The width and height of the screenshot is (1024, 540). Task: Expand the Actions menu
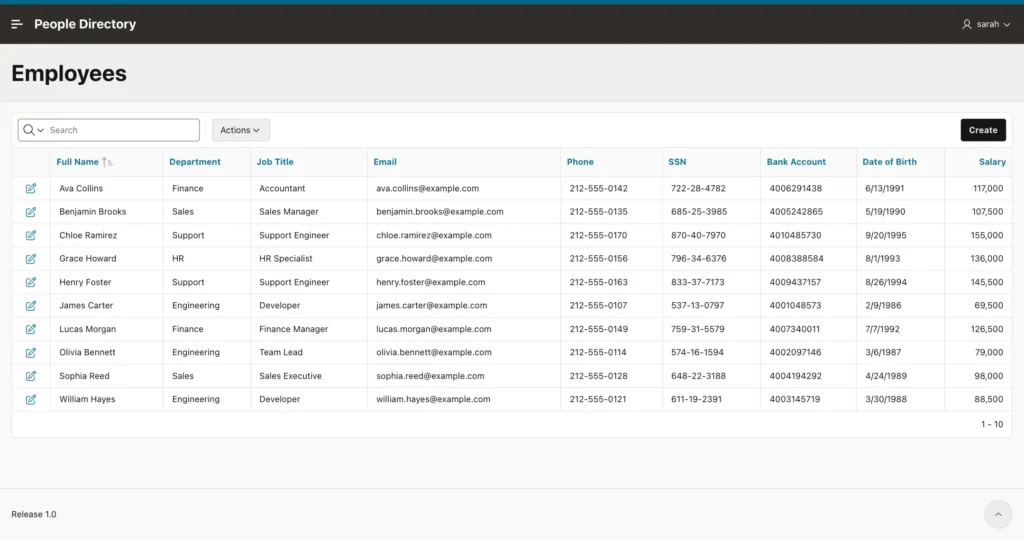pos(240,130)
